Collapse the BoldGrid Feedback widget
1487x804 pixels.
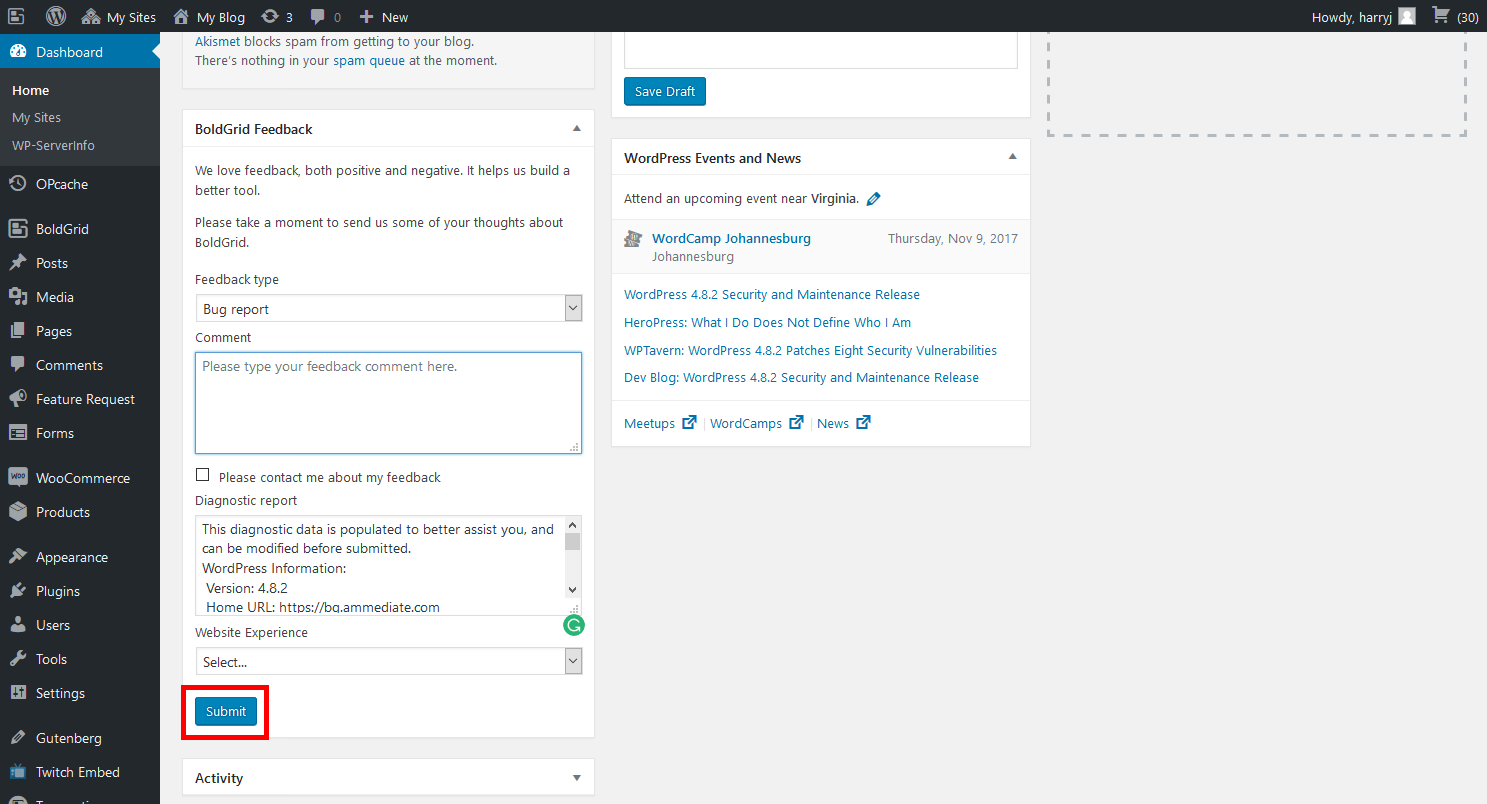[576, 129]
